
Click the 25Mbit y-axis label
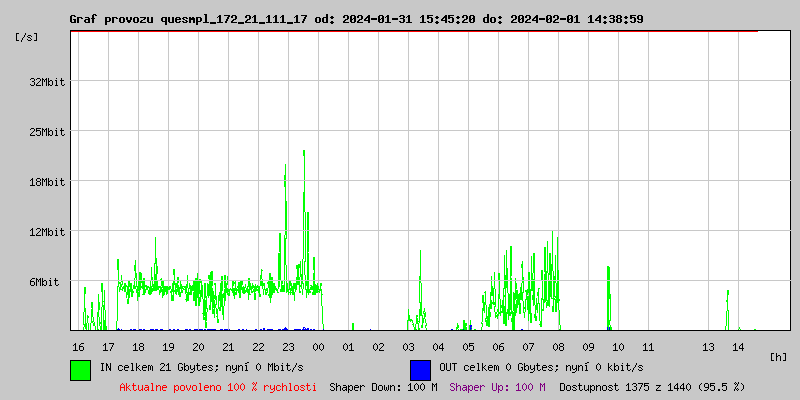click(x=47, y=132)
